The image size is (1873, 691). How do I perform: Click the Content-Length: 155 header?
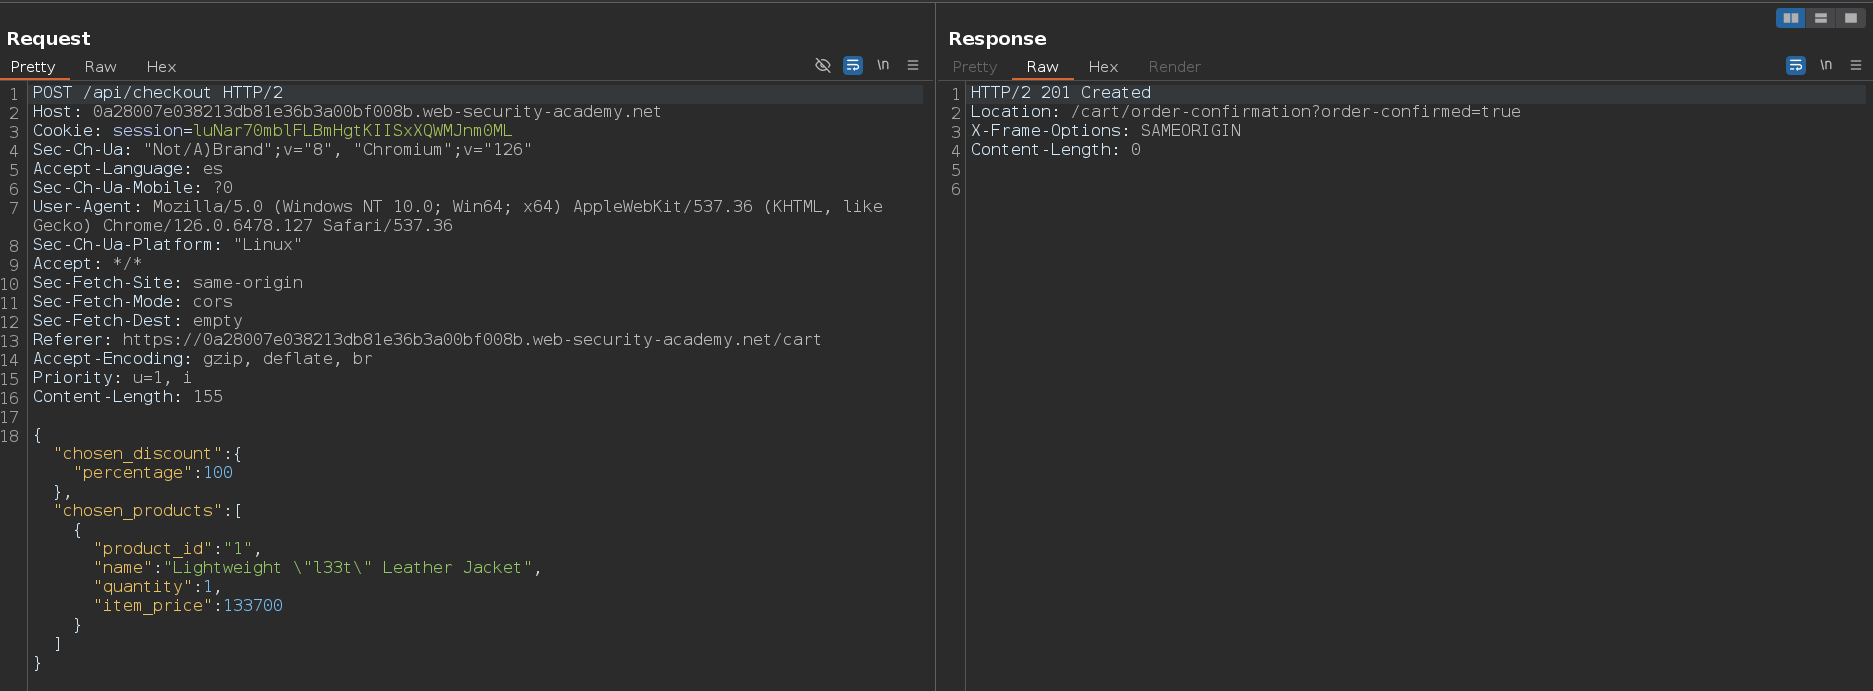coord(128,397)
